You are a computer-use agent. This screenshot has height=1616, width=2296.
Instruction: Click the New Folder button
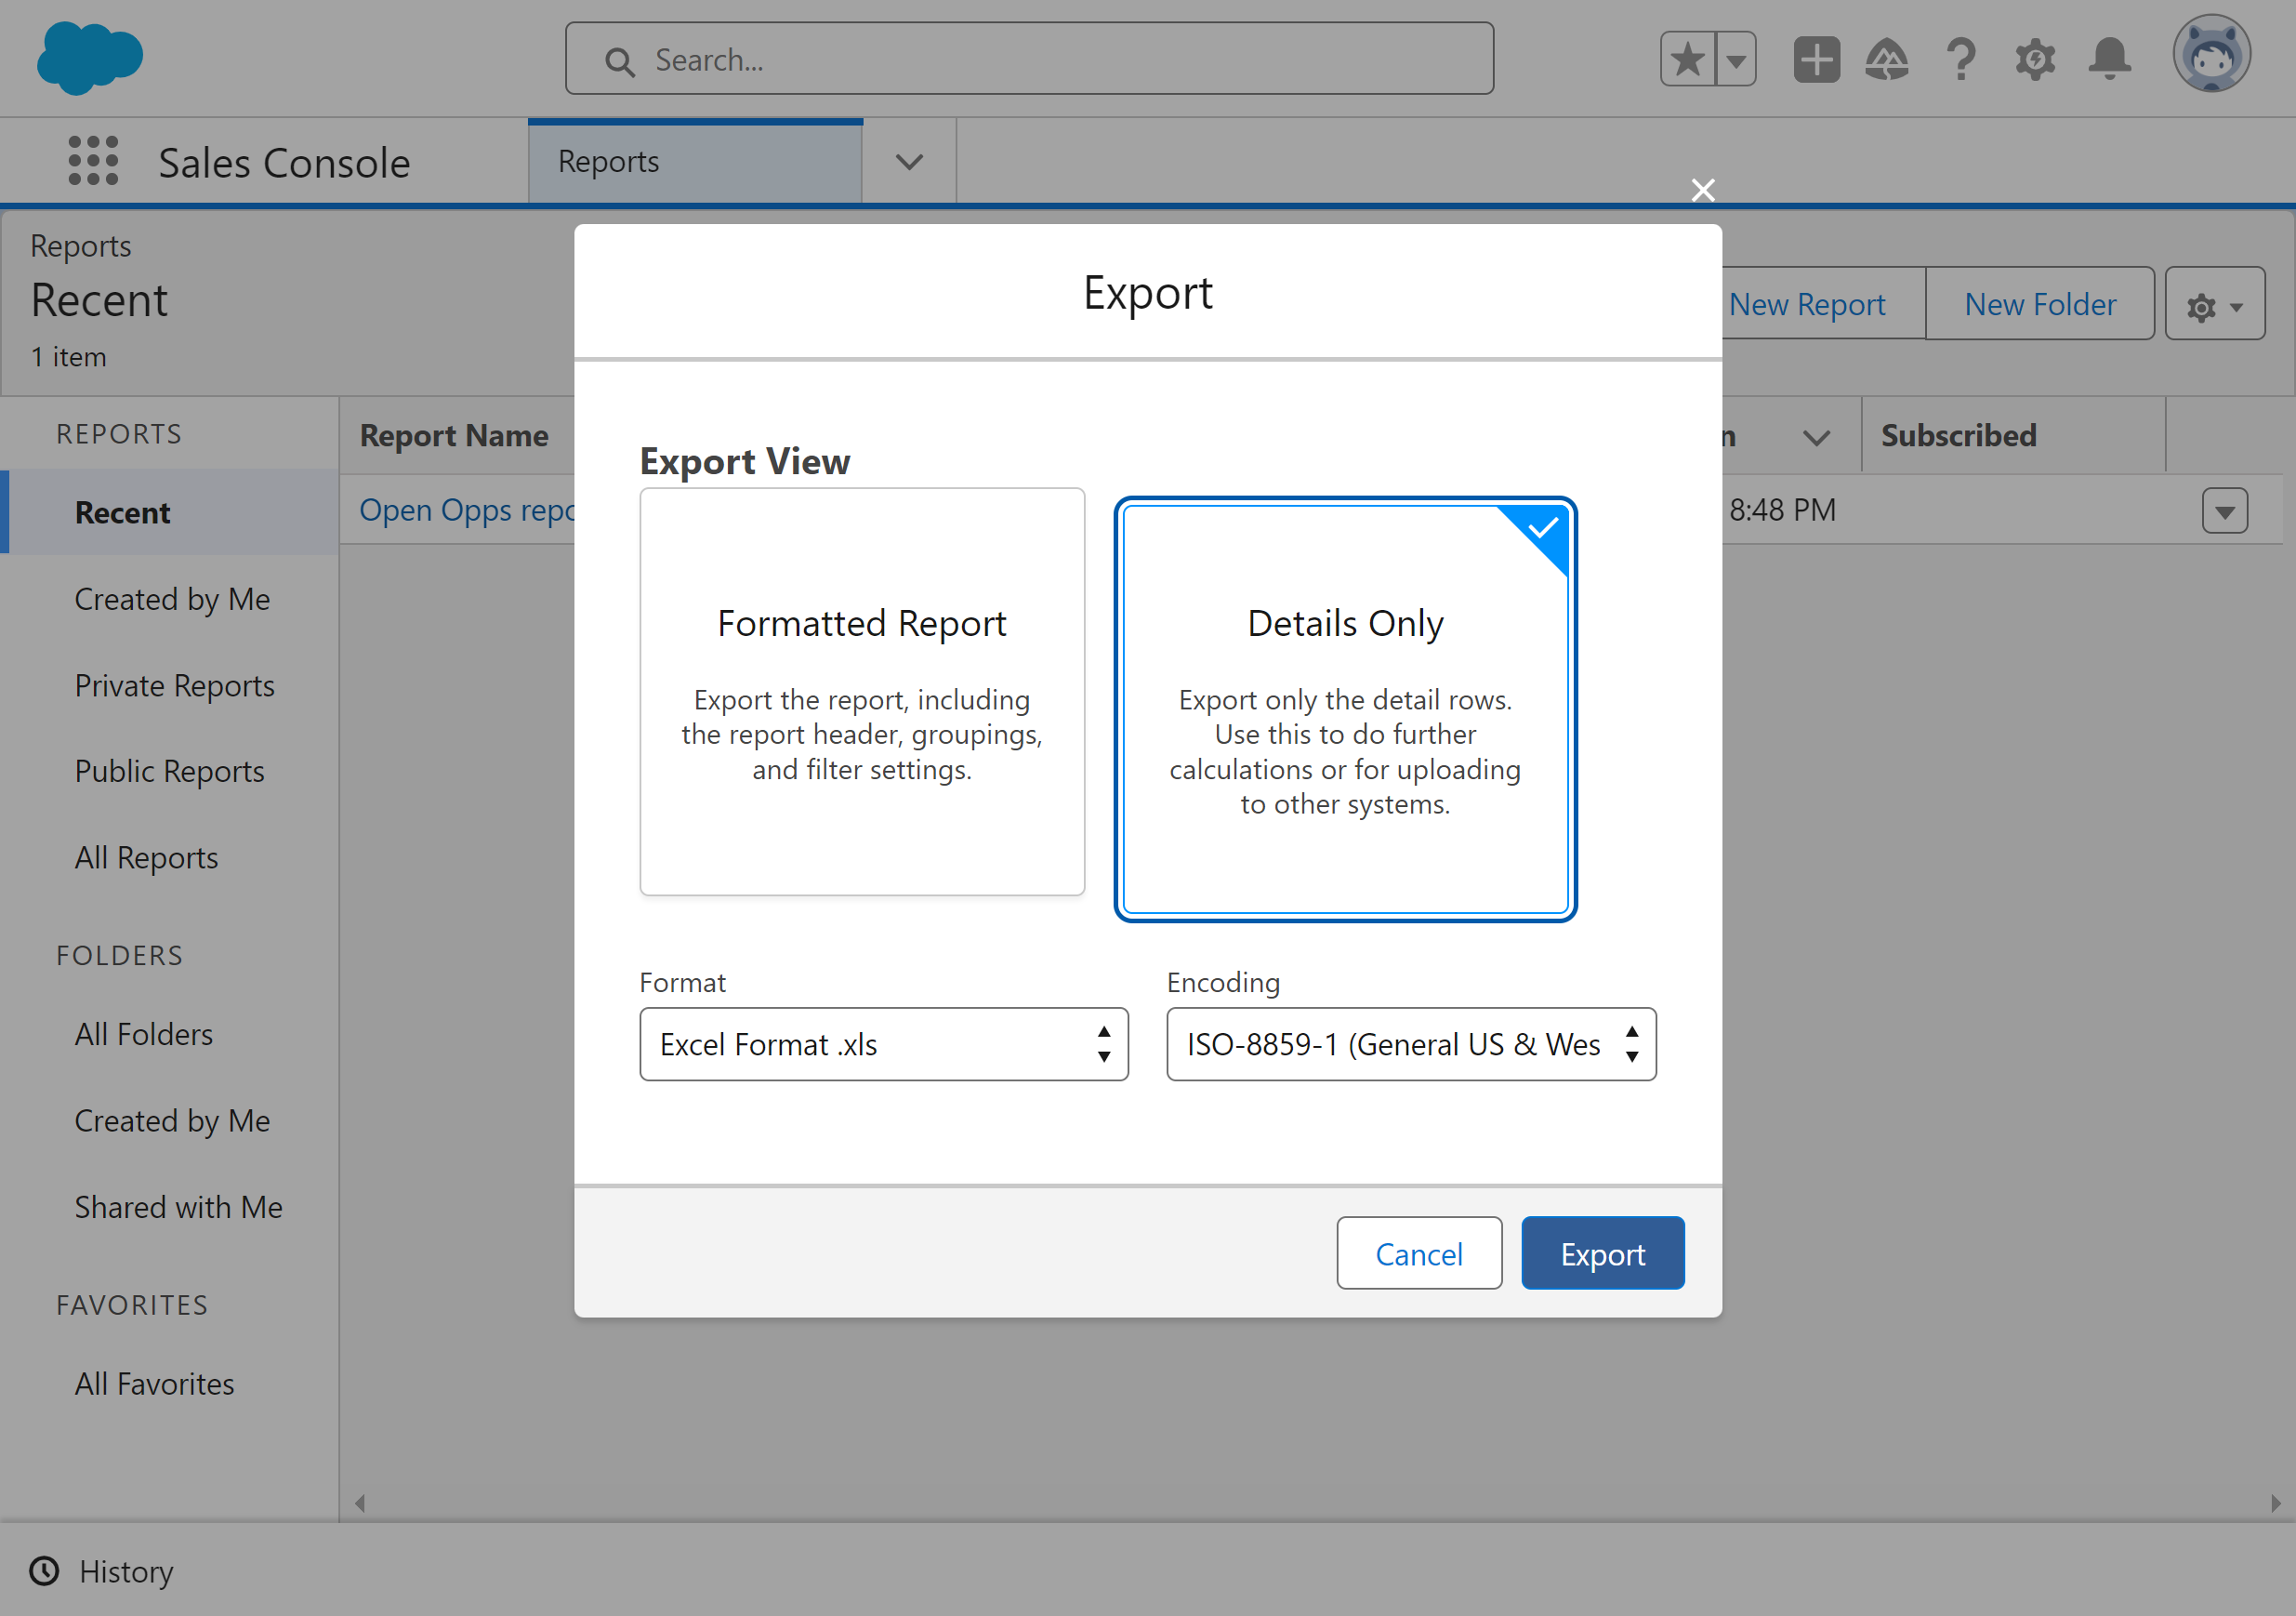(2040, 304)
